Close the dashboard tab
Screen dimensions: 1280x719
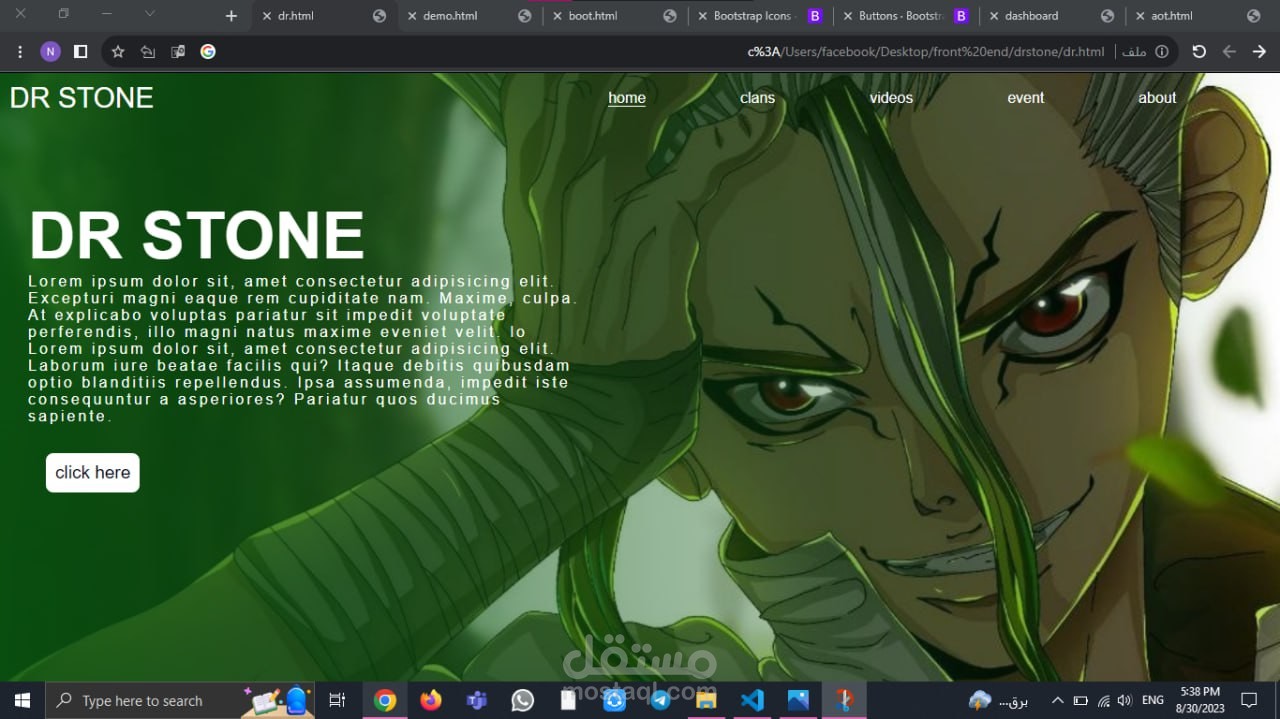tap(993, 16)
